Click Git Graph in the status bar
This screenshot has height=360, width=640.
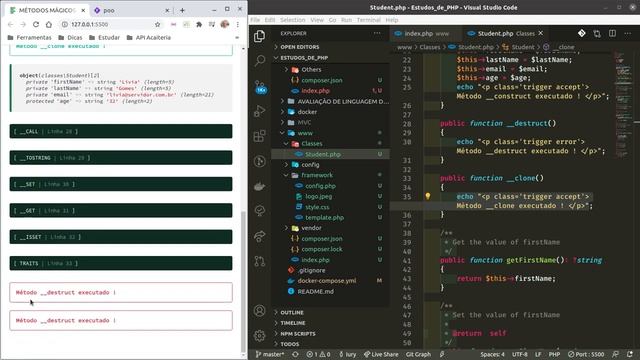[x=418, y=354]
